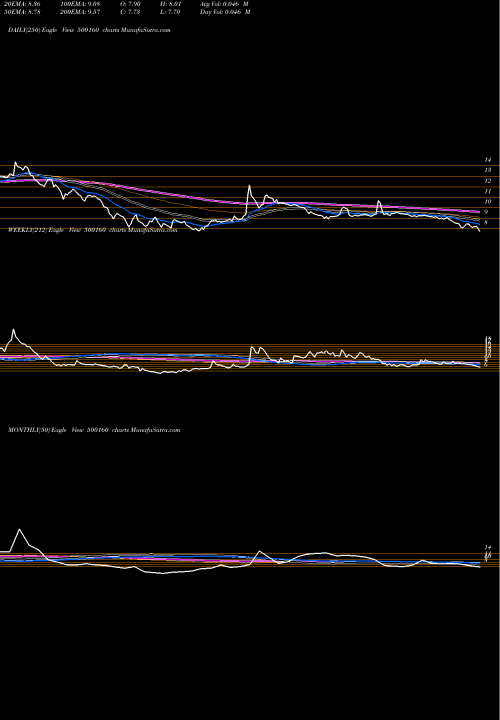Screen dimensions: 500x720
Task: Click the 10 label on daily price axis
Action: click(x=488, y=202)
